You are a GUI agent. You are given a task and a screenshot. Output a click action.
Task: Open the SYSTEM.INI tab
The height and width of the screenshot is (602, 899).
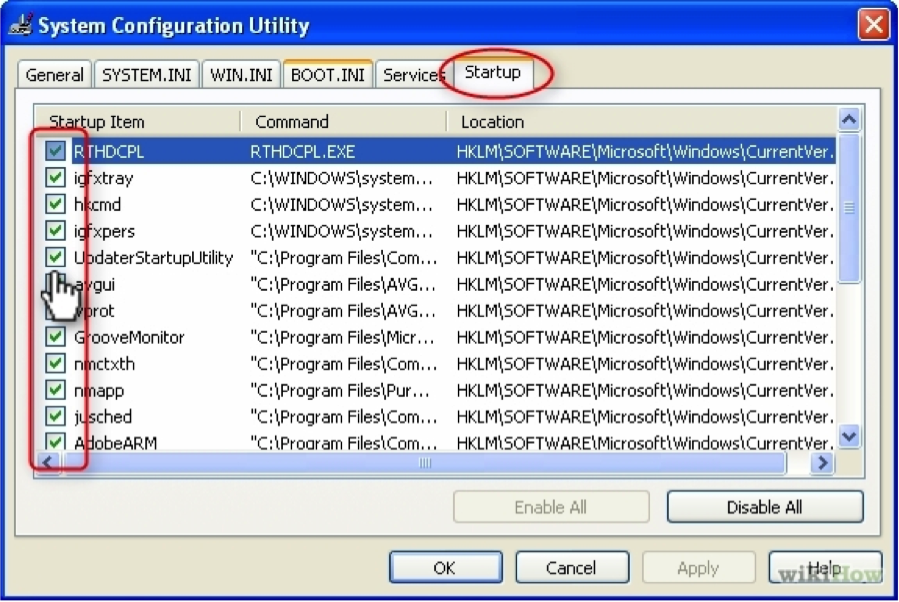(147, 75)
